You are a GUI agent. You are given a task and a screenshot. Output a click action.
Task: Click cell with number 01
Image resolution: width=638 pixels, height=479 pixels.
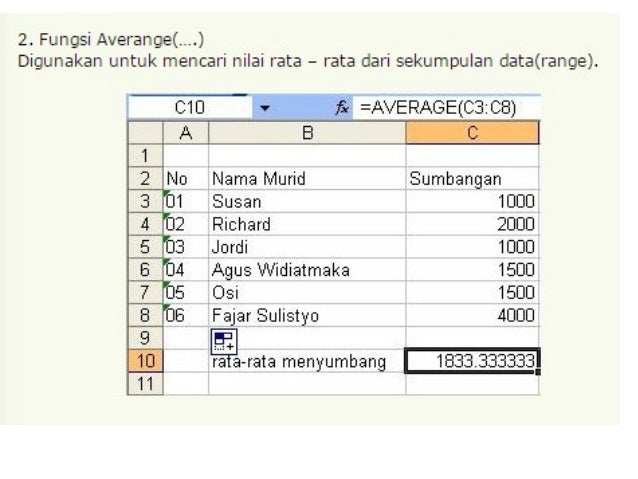pyautogui.click(x=186, y=201)
